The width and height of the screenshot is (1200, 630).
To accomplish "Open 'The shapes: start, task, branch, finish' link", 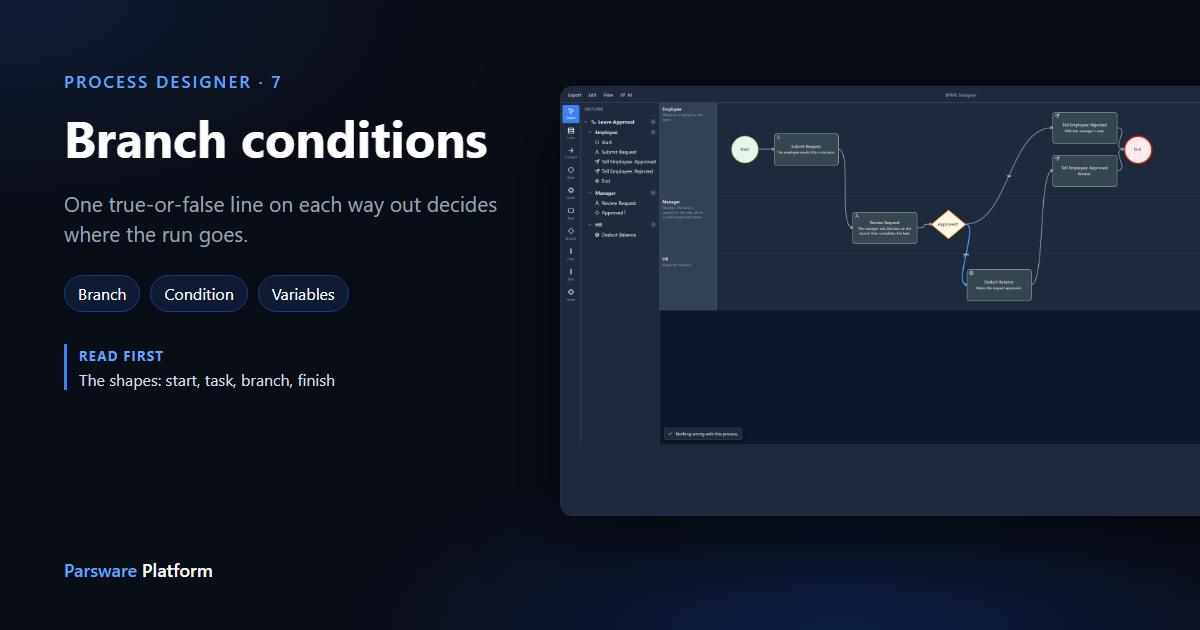I will tap(207, 380).
